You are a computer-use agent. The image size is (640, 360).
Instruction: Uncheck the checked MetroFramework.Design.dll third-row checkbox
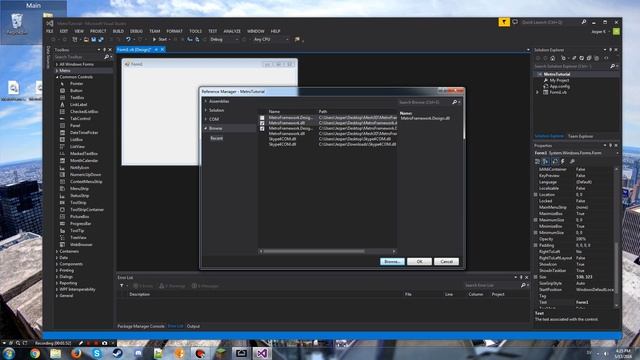click(262, 129)
